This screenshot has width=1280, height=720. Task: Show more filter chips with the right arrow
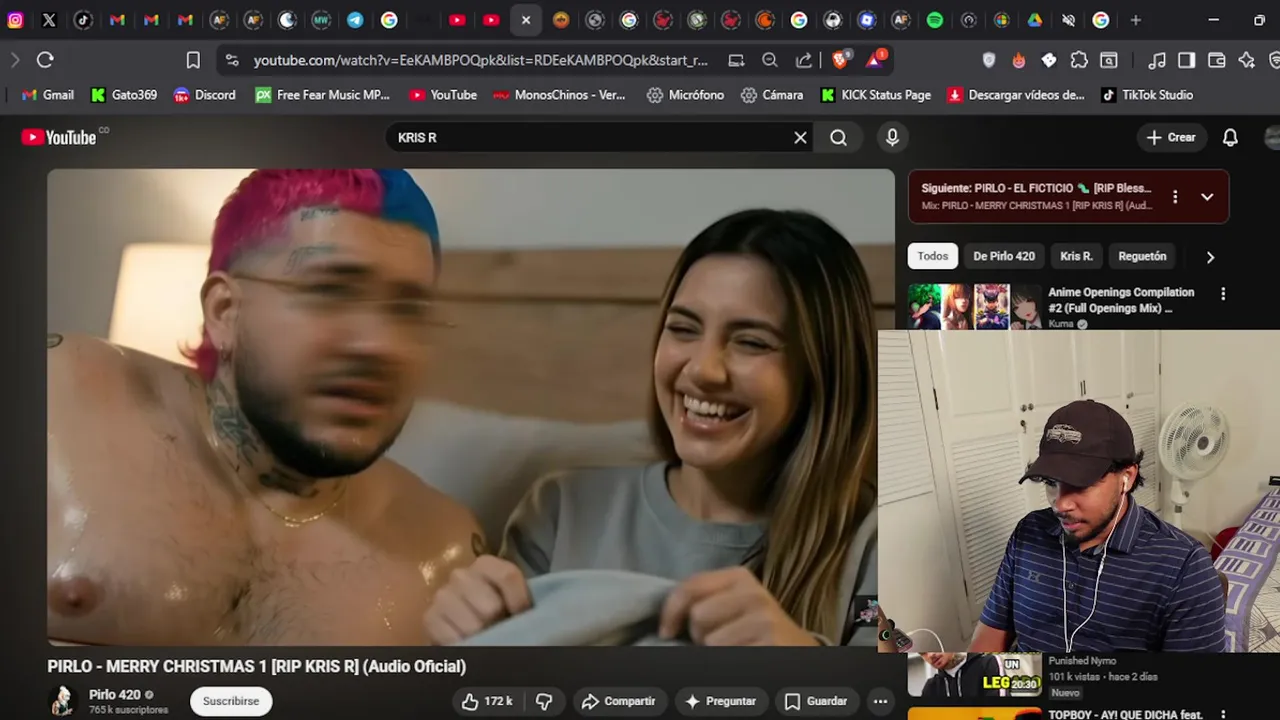(x=1210, y=257)
